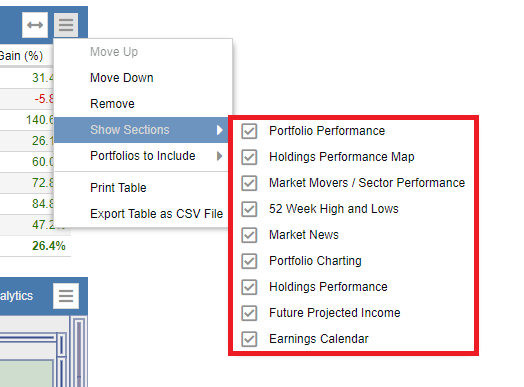Uncheck Portfolio Charting section
The height and width of the screenshot is (387, 524).
click(249, 261)
